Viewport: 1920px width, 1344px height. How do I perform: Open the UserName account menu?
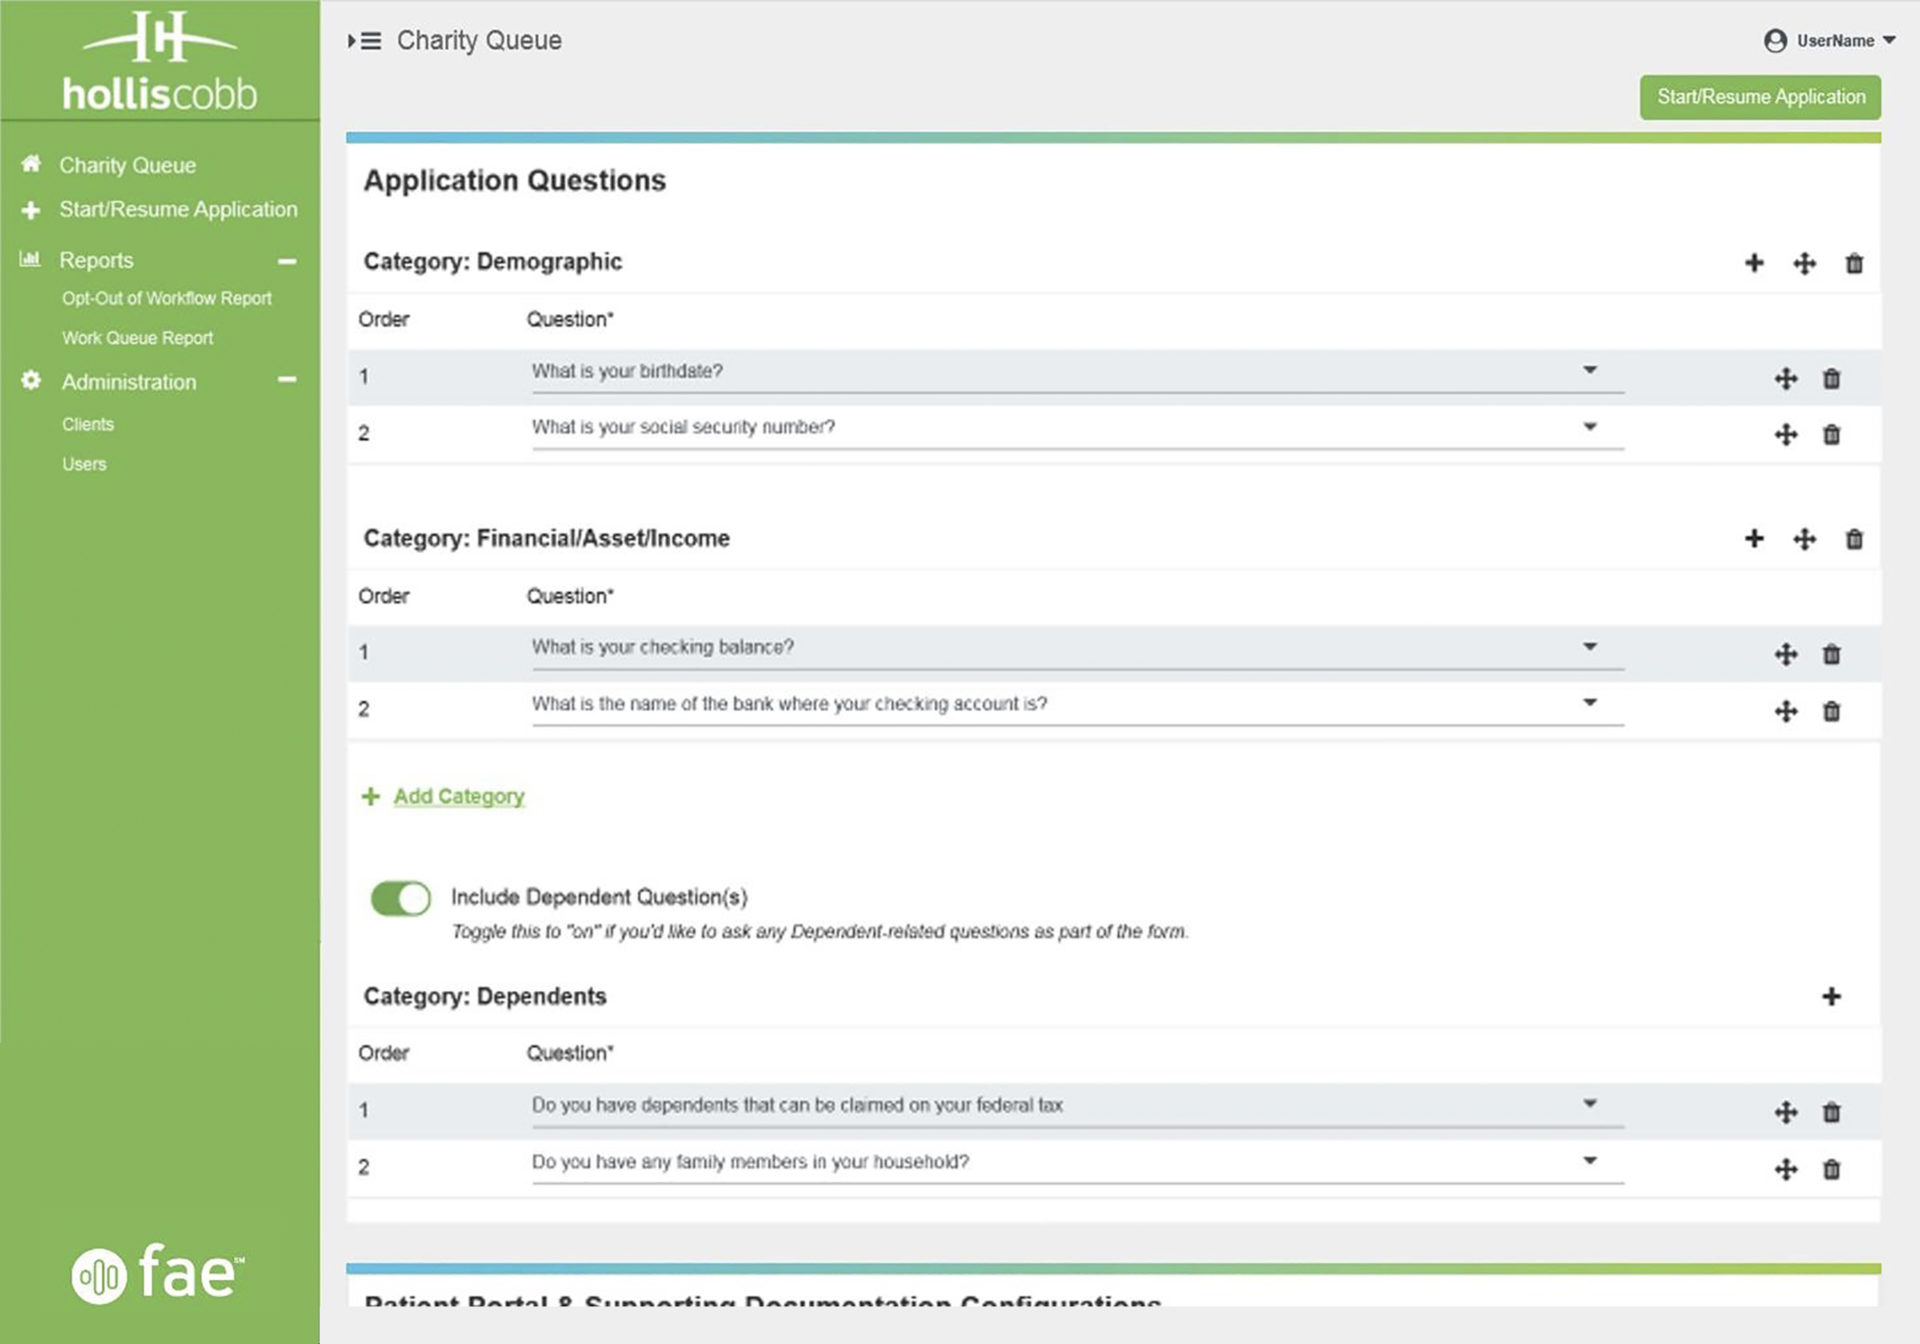pos(1830,41)
